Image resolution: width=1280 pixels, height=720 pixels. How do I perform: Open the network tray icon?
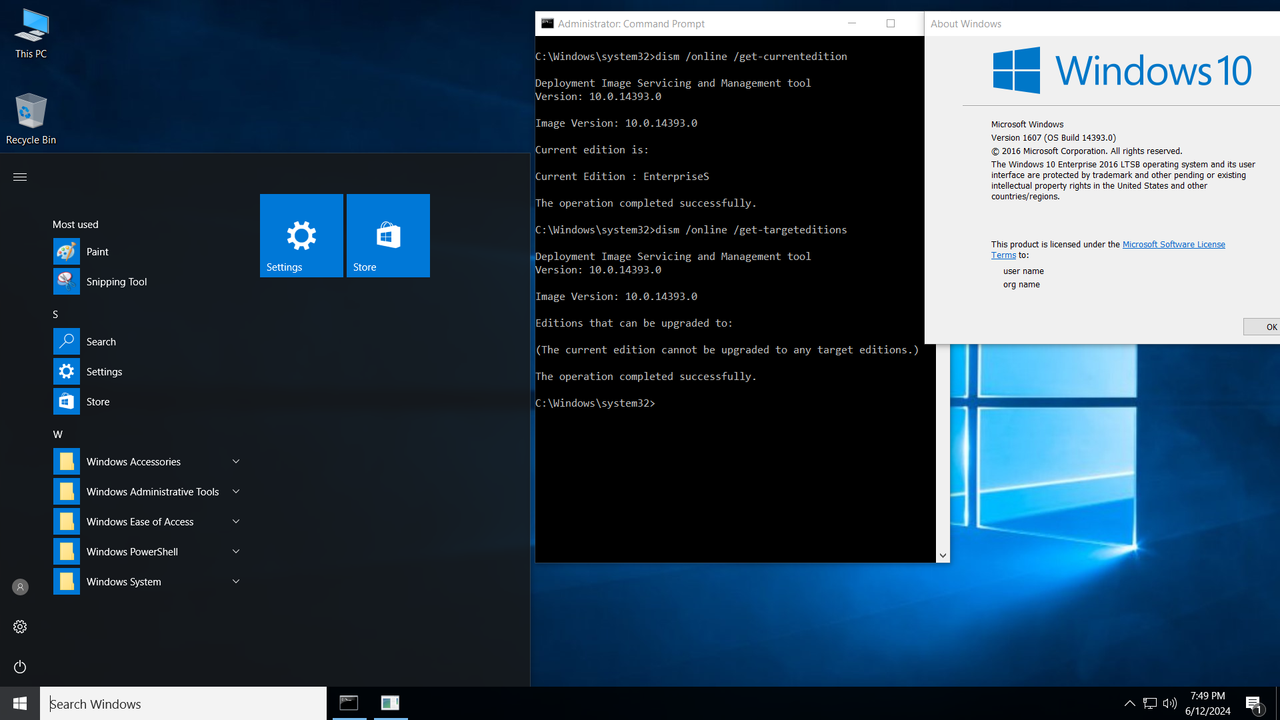pyautogui.click(x=1150, y=704)
